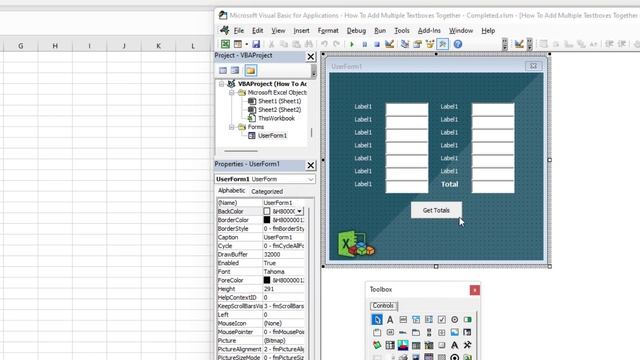The image size is (640, 360).
Task: Pick the CommandButton control in the Toolbox
Action: [x=390, y=333]
